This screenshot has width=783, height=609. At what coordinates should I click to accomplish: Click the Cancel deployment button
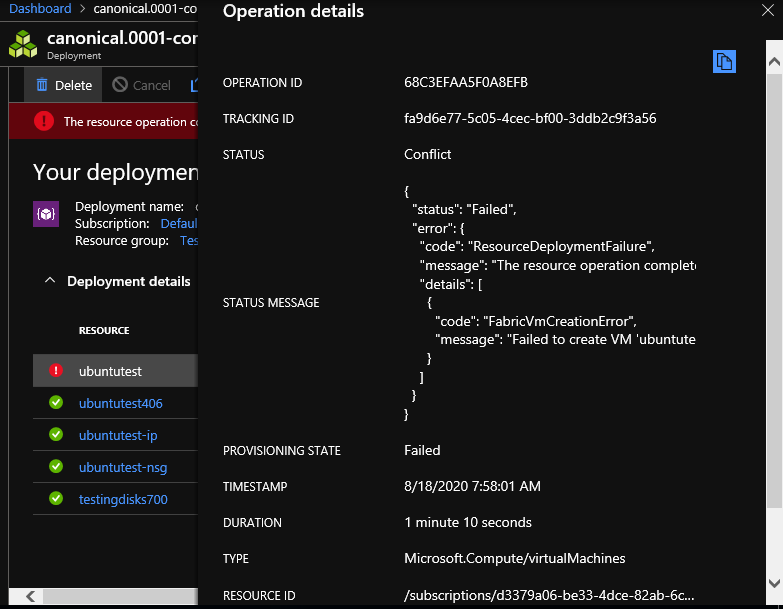(x=141, y=85)
